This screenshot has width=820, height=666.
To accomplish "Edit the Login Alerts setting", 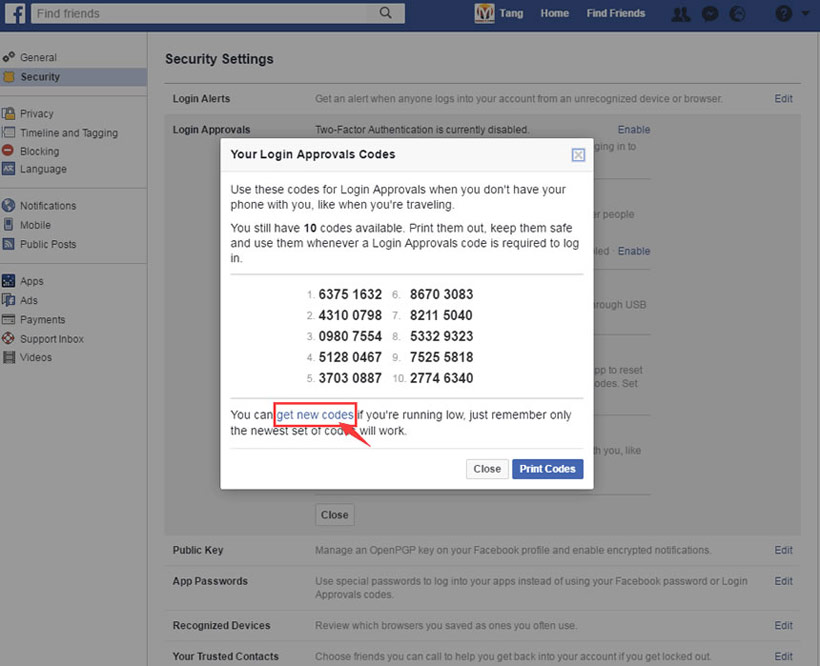I will [783, 98].
